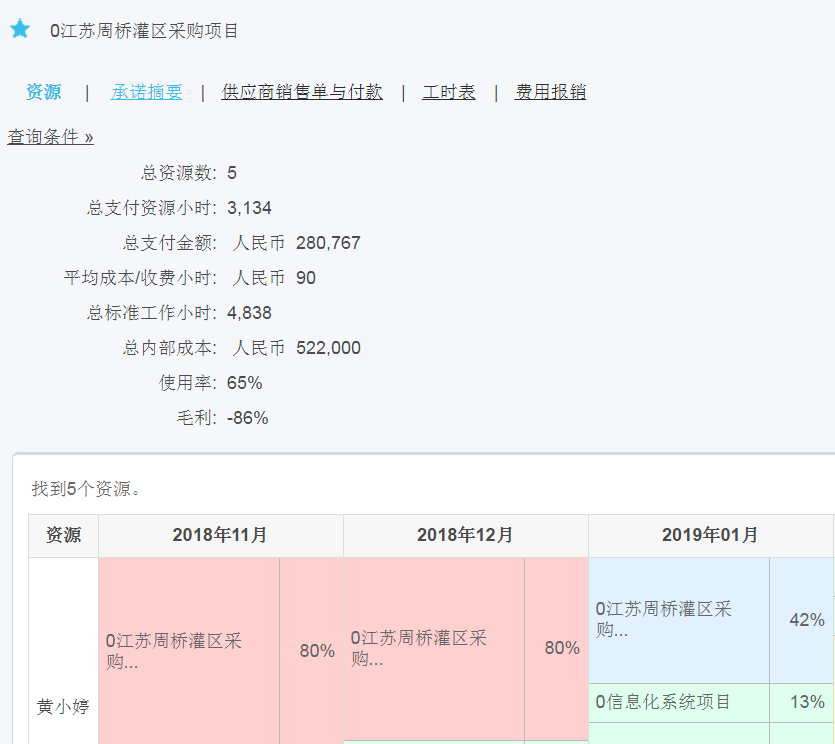Open the 承诺摘要 tab
This screenshot has width=835, height=744.
coord(147,92)
